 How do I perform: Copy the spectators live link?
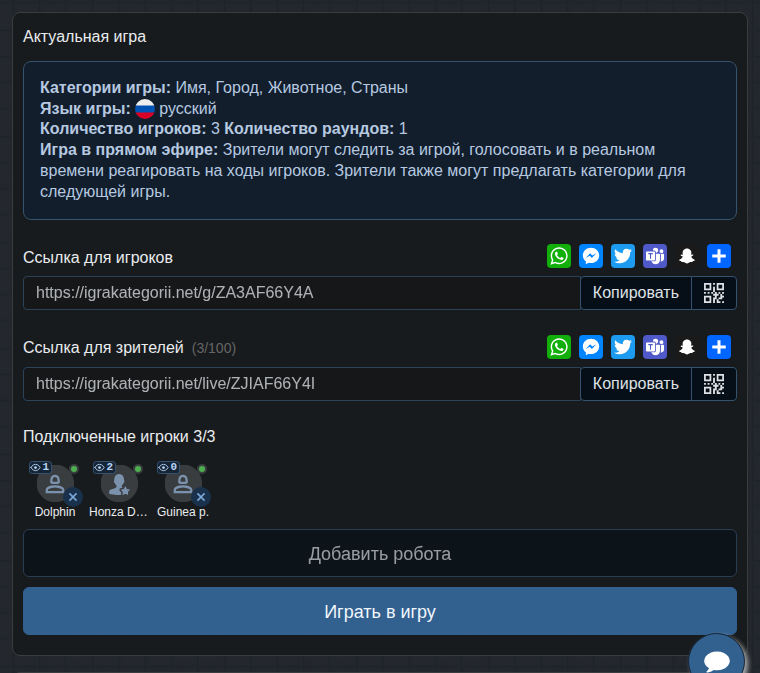pyautogui.click(x=635, y=384)
